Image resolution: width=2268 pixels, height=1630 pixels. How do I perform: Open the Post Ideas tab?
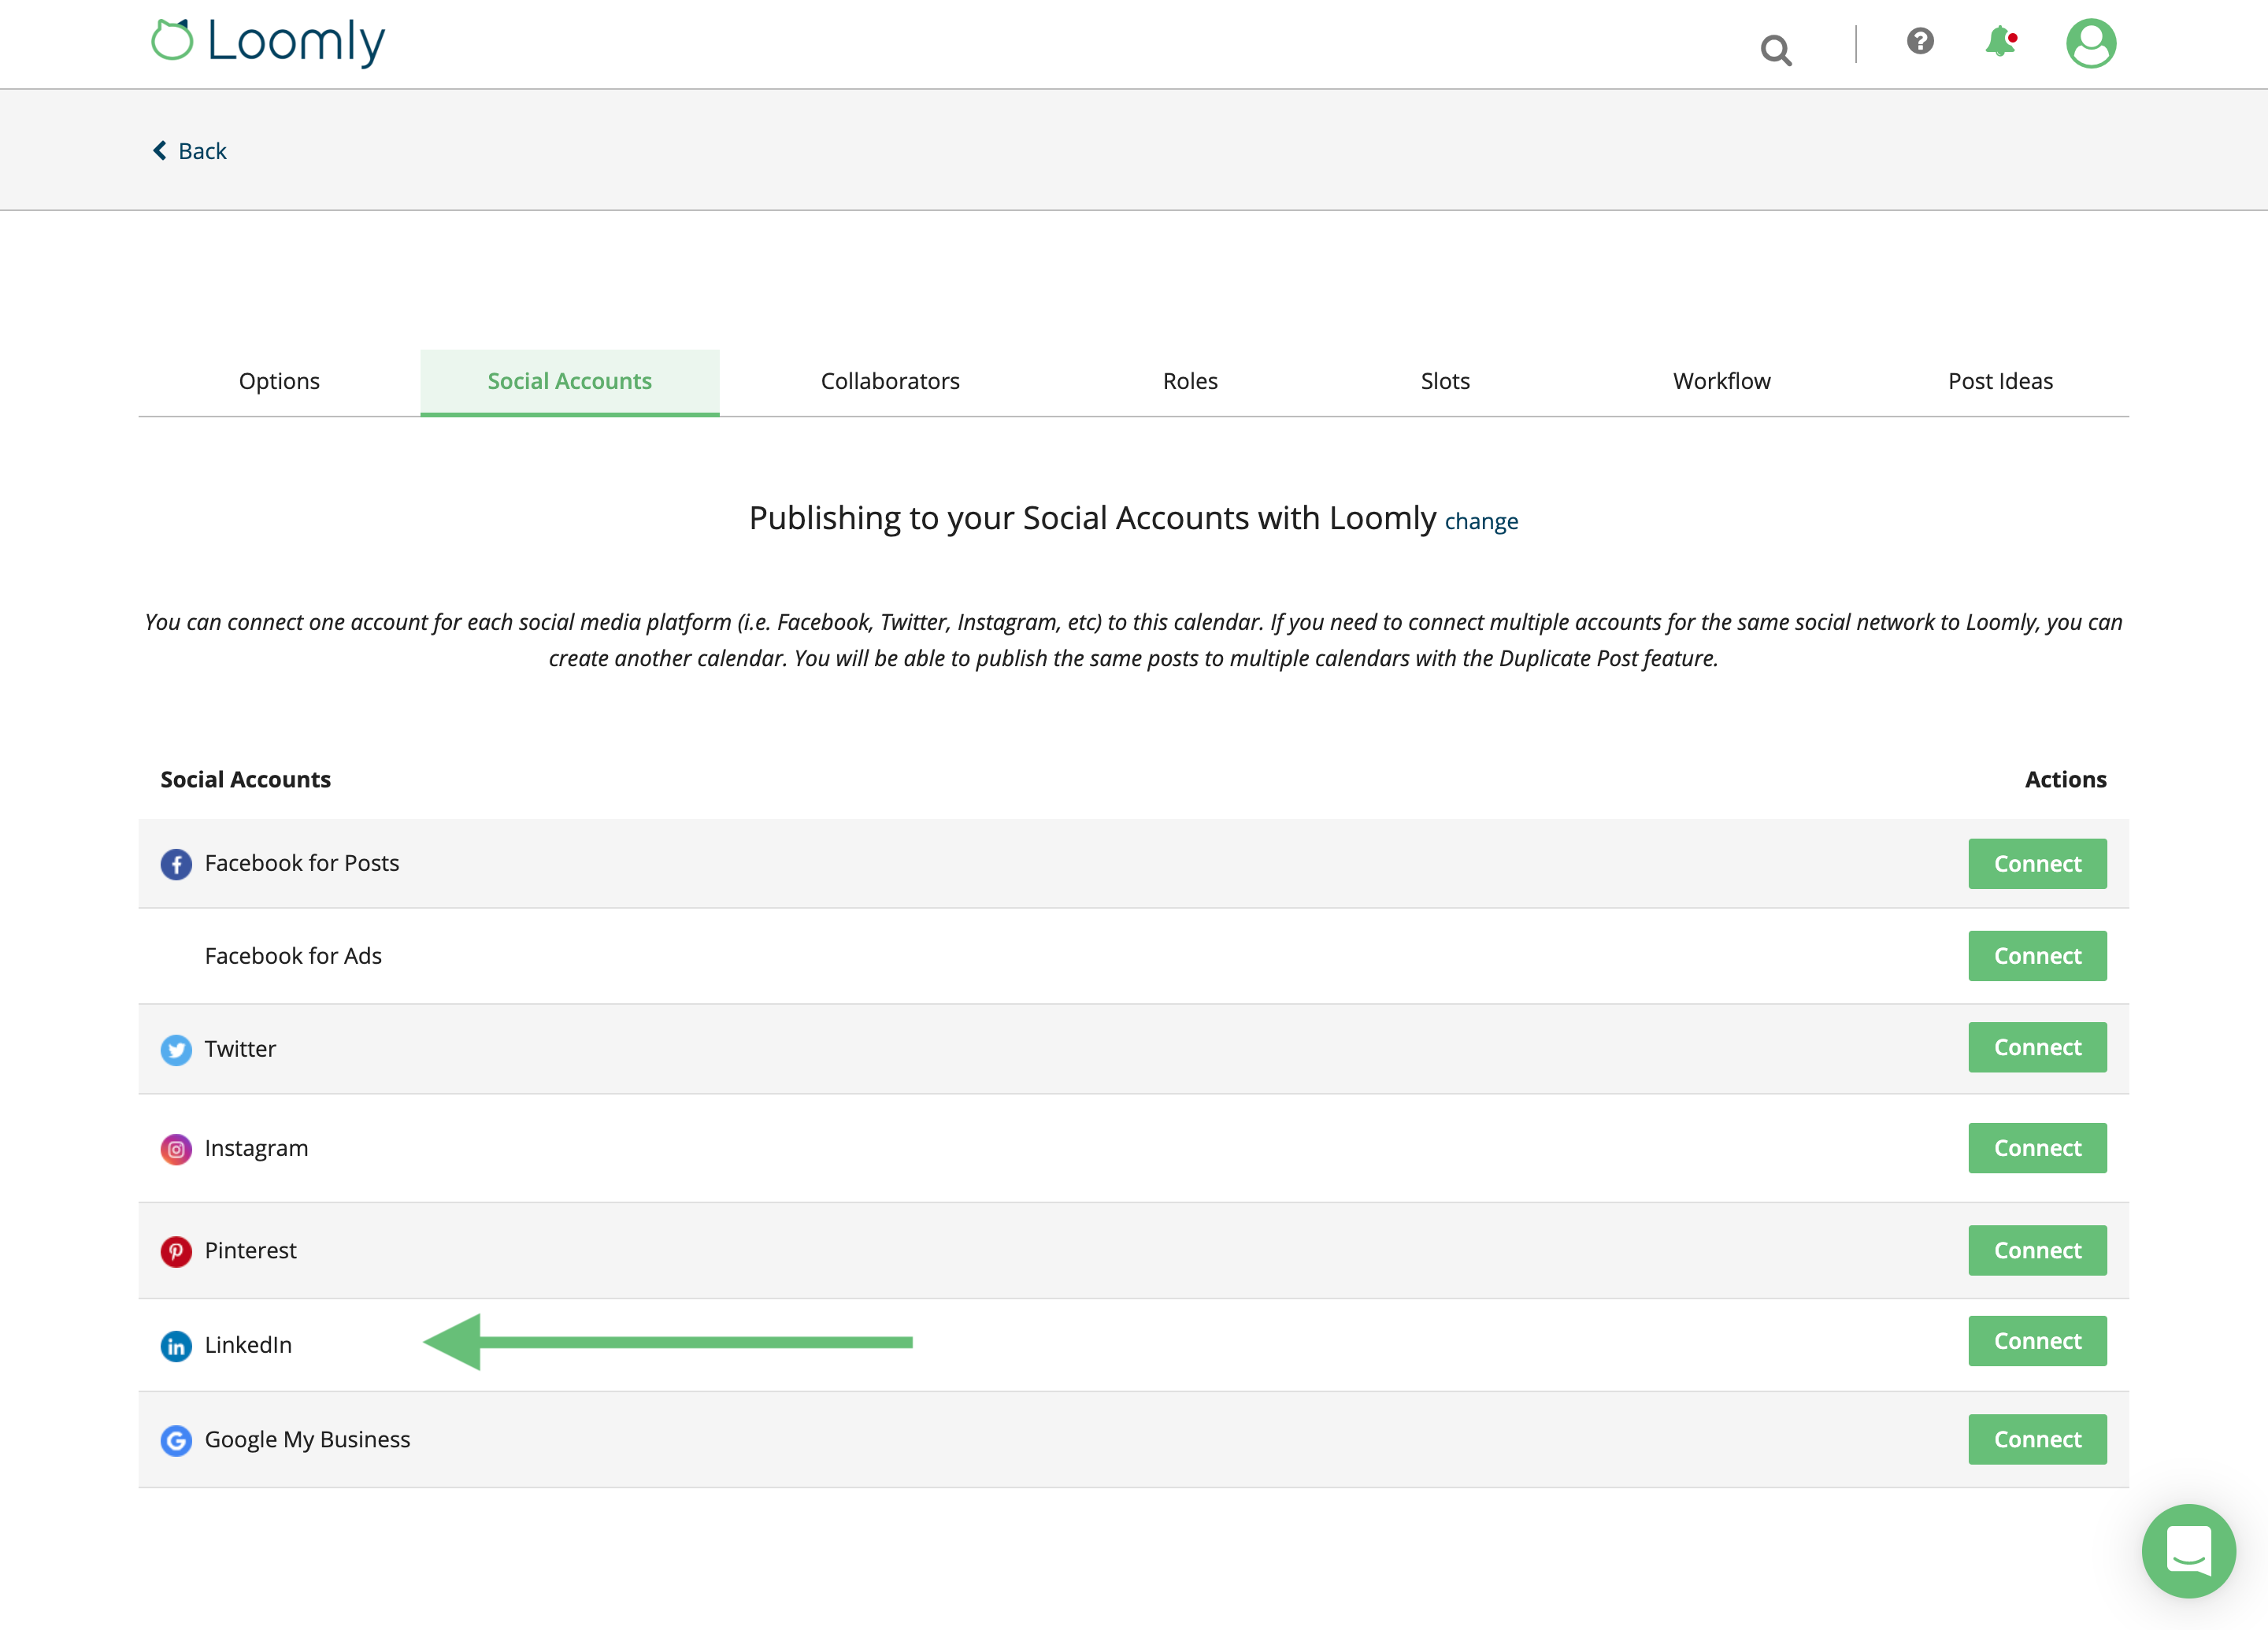tap(2000, 381)
